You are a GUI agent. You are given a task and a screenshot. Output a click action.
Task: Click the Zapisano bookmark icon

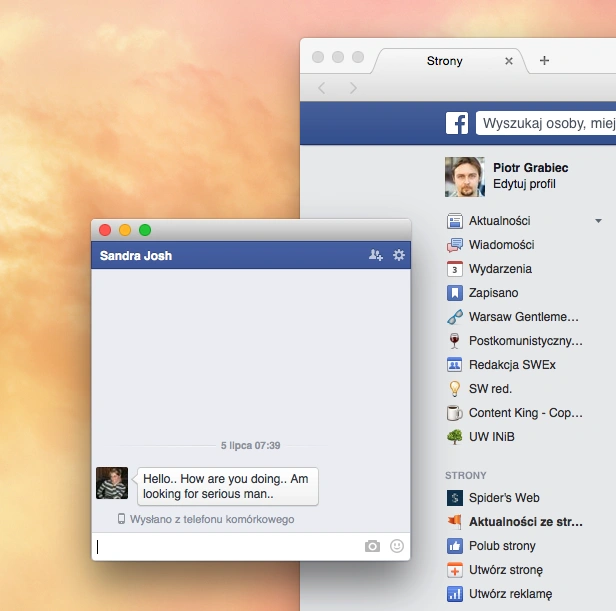[x=455, y=293]
